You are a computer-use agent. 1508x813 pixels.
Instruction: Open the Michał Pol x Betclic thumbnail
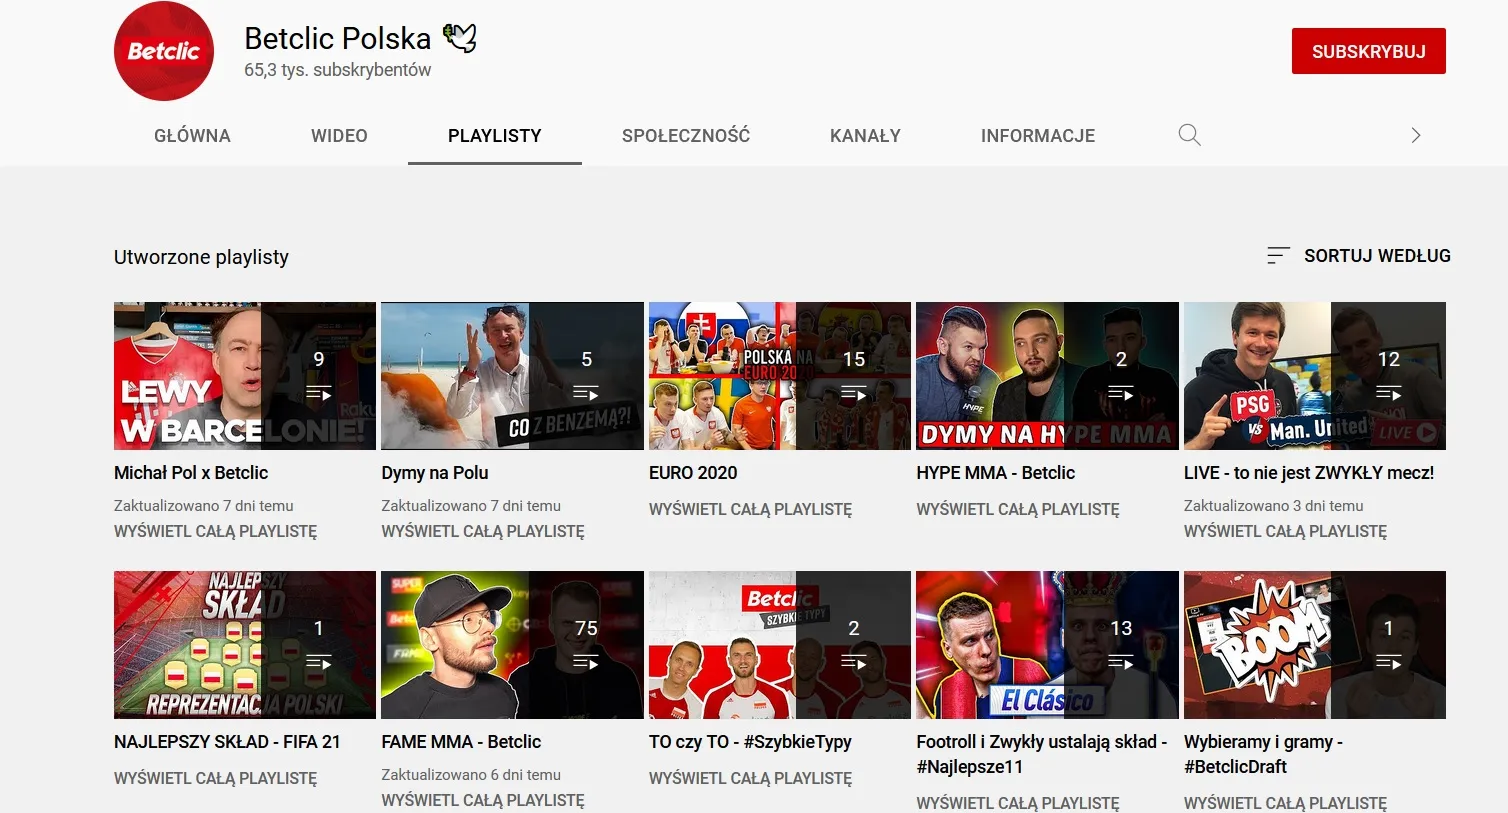tap(245, 376)
